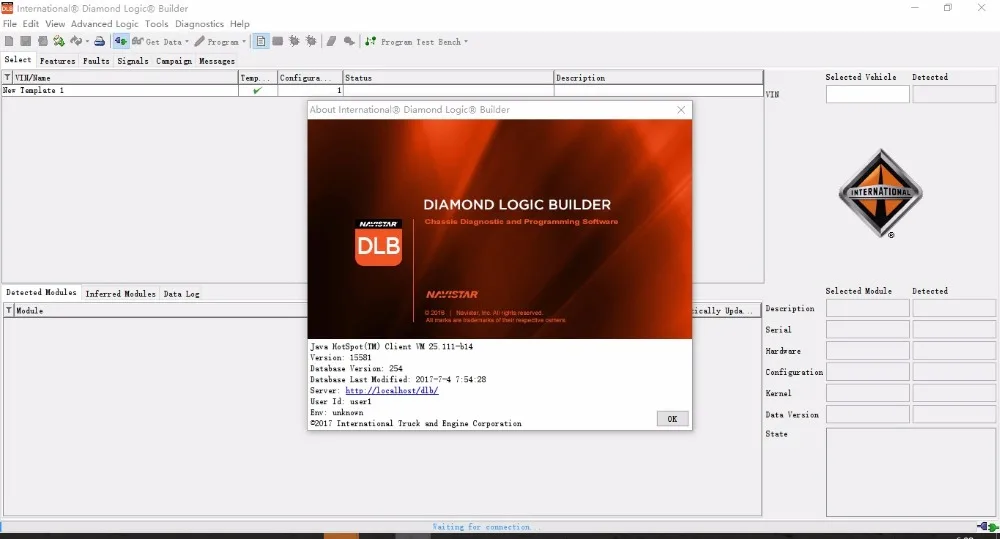Open the File menu
Viewport: 1000px width, 539px height.
[x=10, y=24]
